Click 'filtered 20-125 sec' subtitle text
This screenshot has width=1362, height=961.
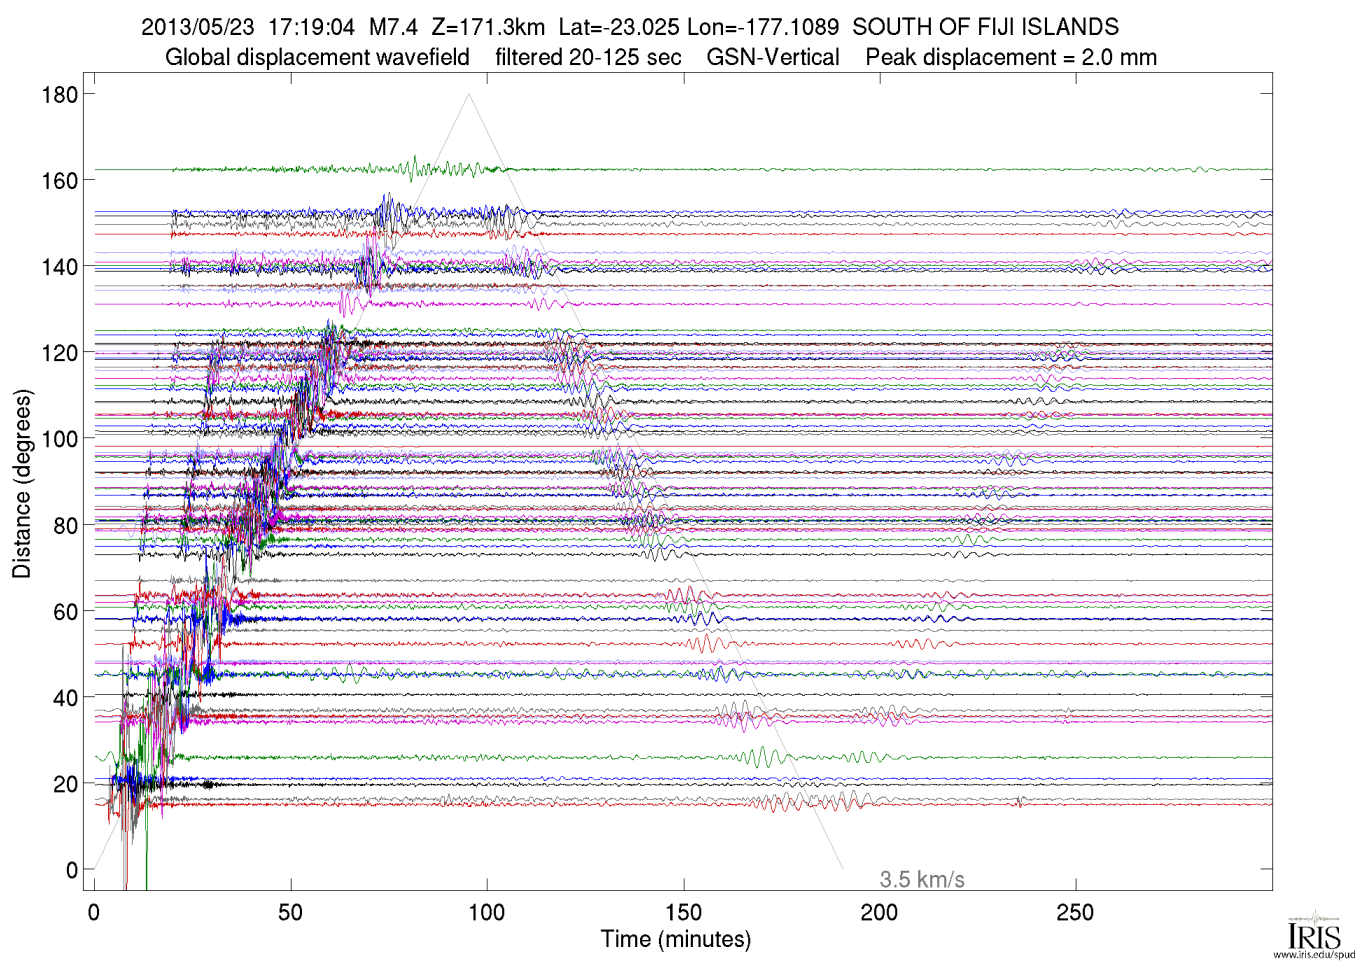(588, 58)
